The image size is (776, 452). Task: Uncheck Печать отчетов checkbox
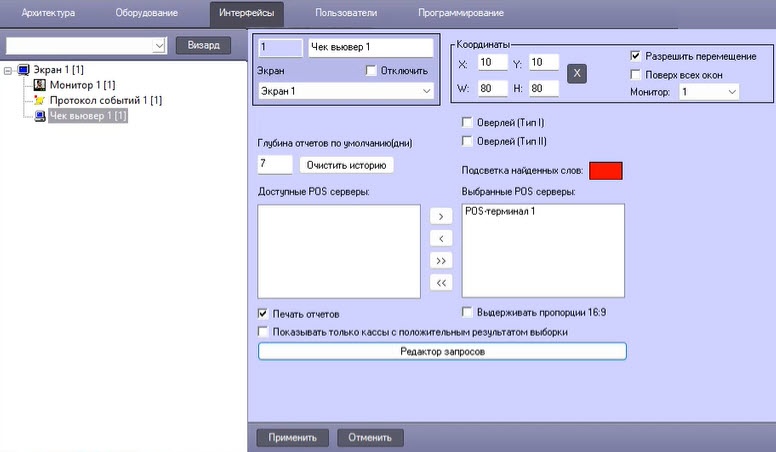(x=263, y=313)
